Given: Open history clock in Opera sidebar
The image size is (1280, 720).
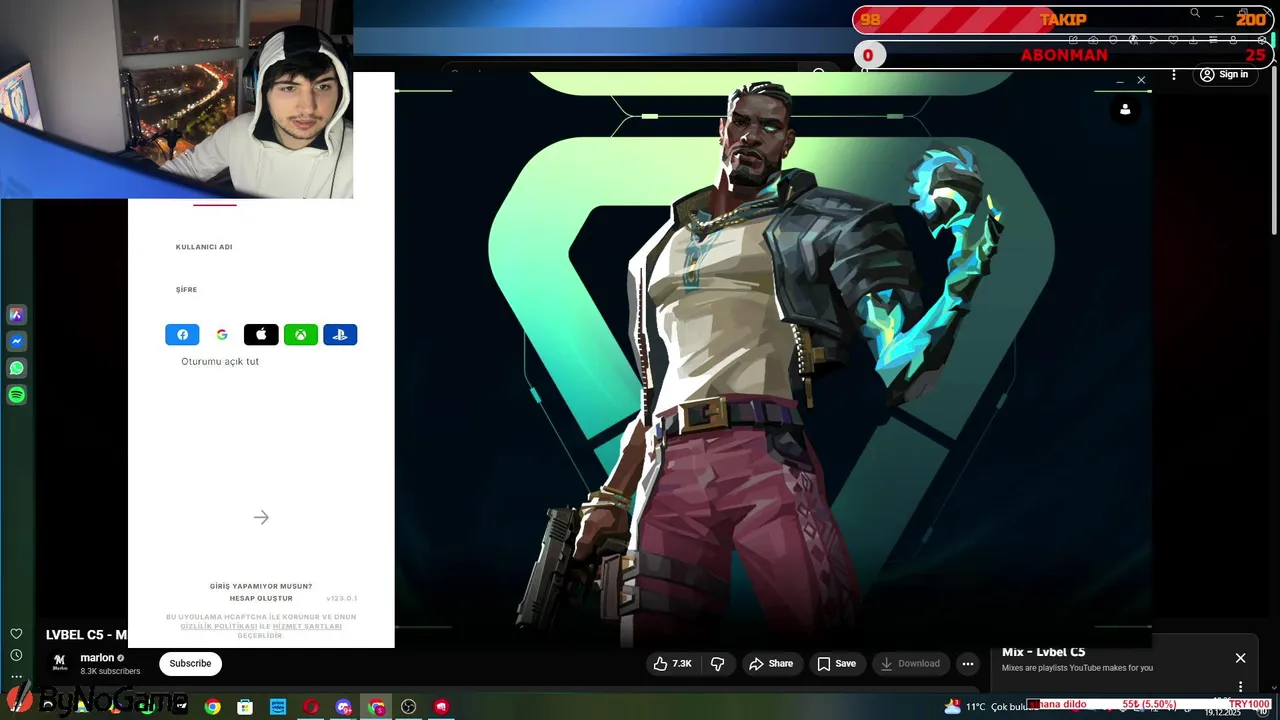Looking at the screenshot, I should [x=16, y=655].
